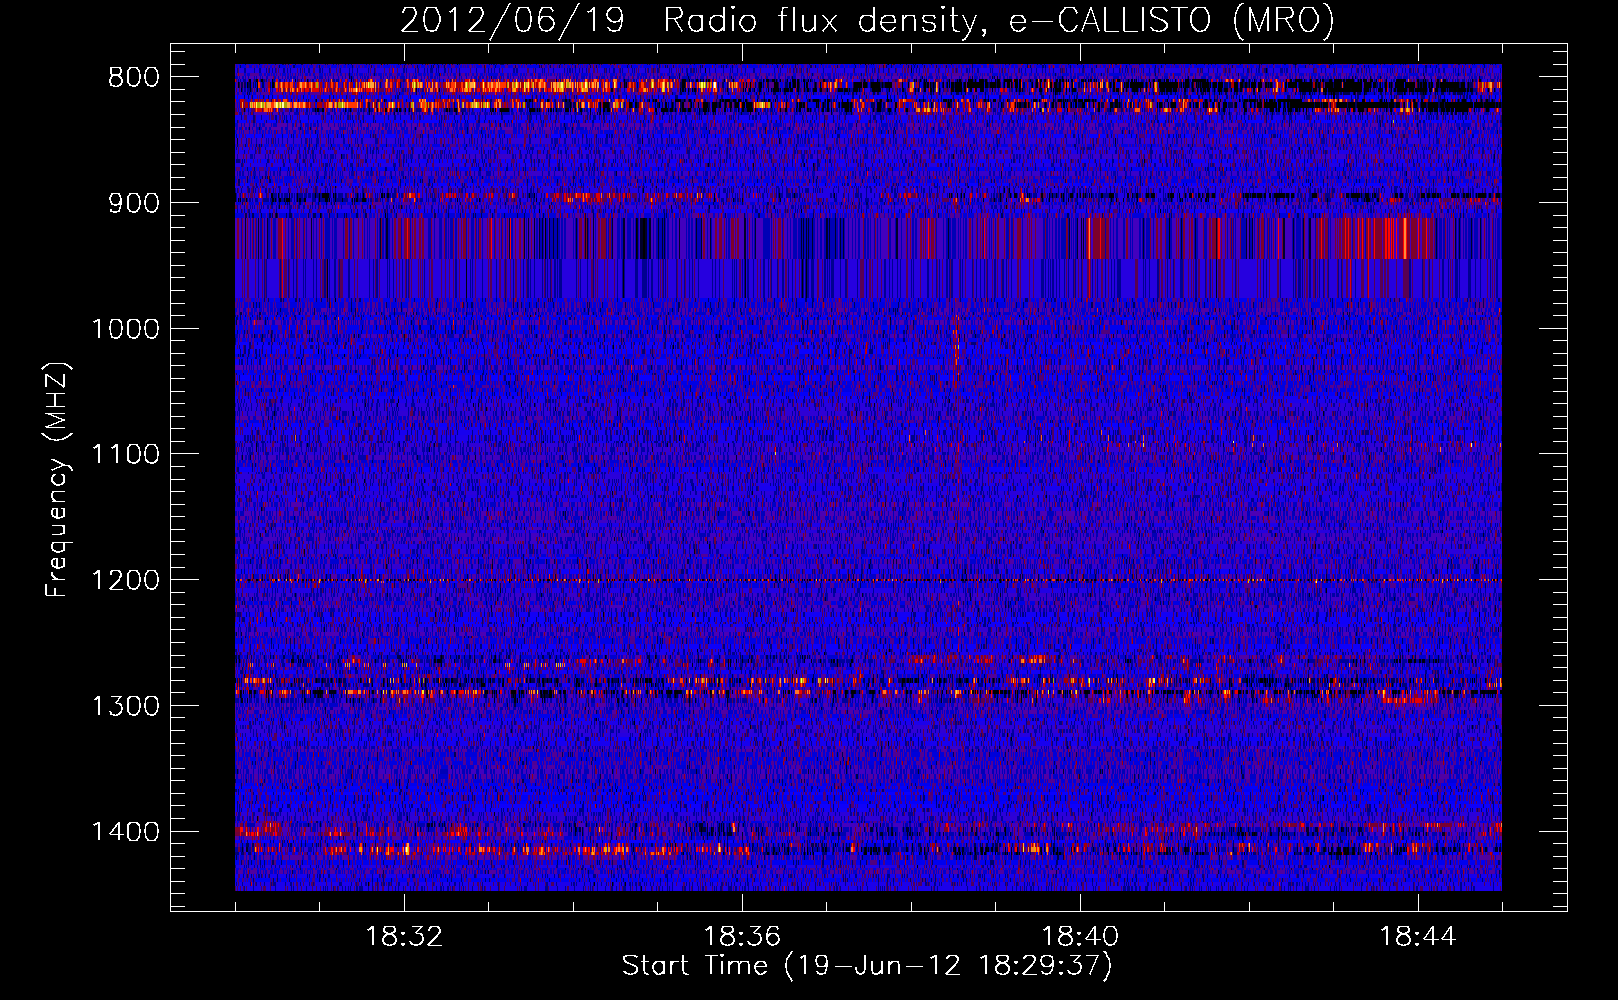
Task: Click the 18:44 time tick label
Action: (x=1418, y=937)
